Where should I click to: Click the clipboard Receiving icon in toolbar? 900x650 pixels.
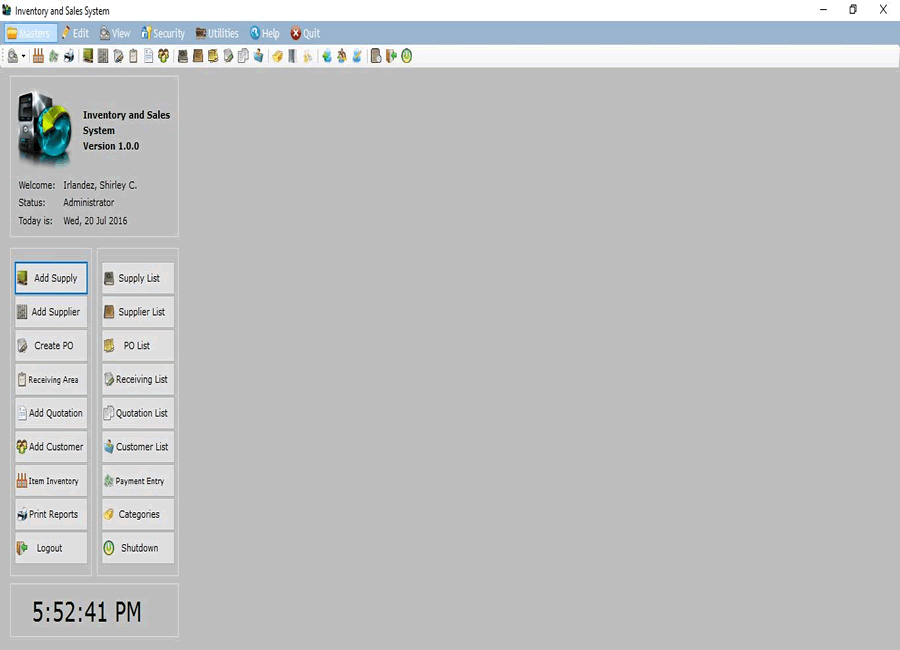[x=133, y=56]
